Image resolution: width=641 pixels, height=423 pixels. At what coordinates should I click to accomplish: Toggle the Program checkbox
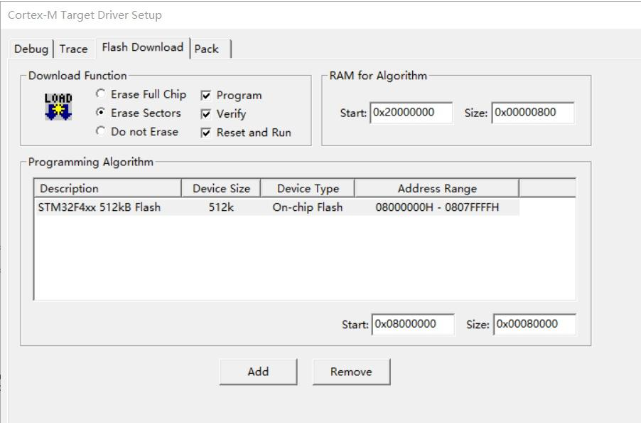tap(206, 96)
